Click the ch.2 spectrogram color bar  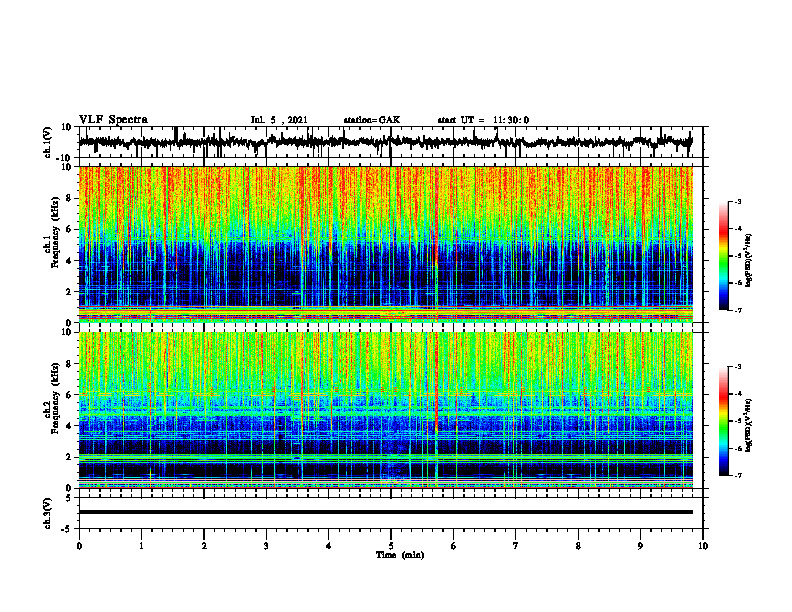(x=724, y=421)
